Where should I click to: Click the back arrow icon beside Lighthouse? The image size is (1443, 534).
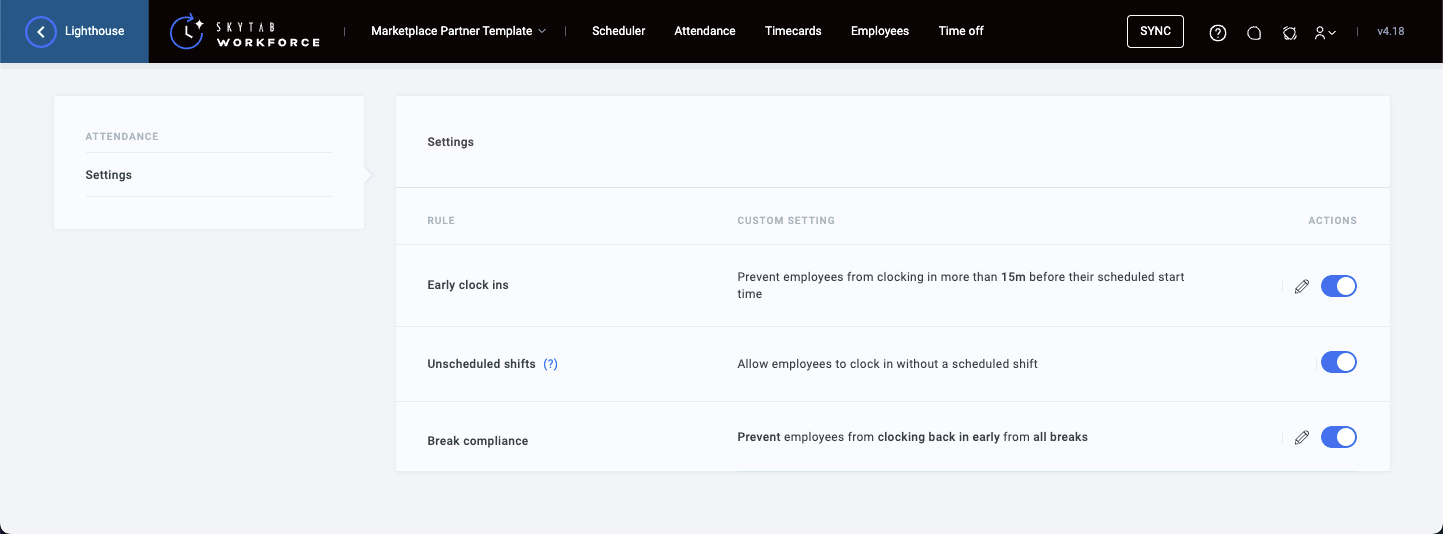tap(41, 32)
